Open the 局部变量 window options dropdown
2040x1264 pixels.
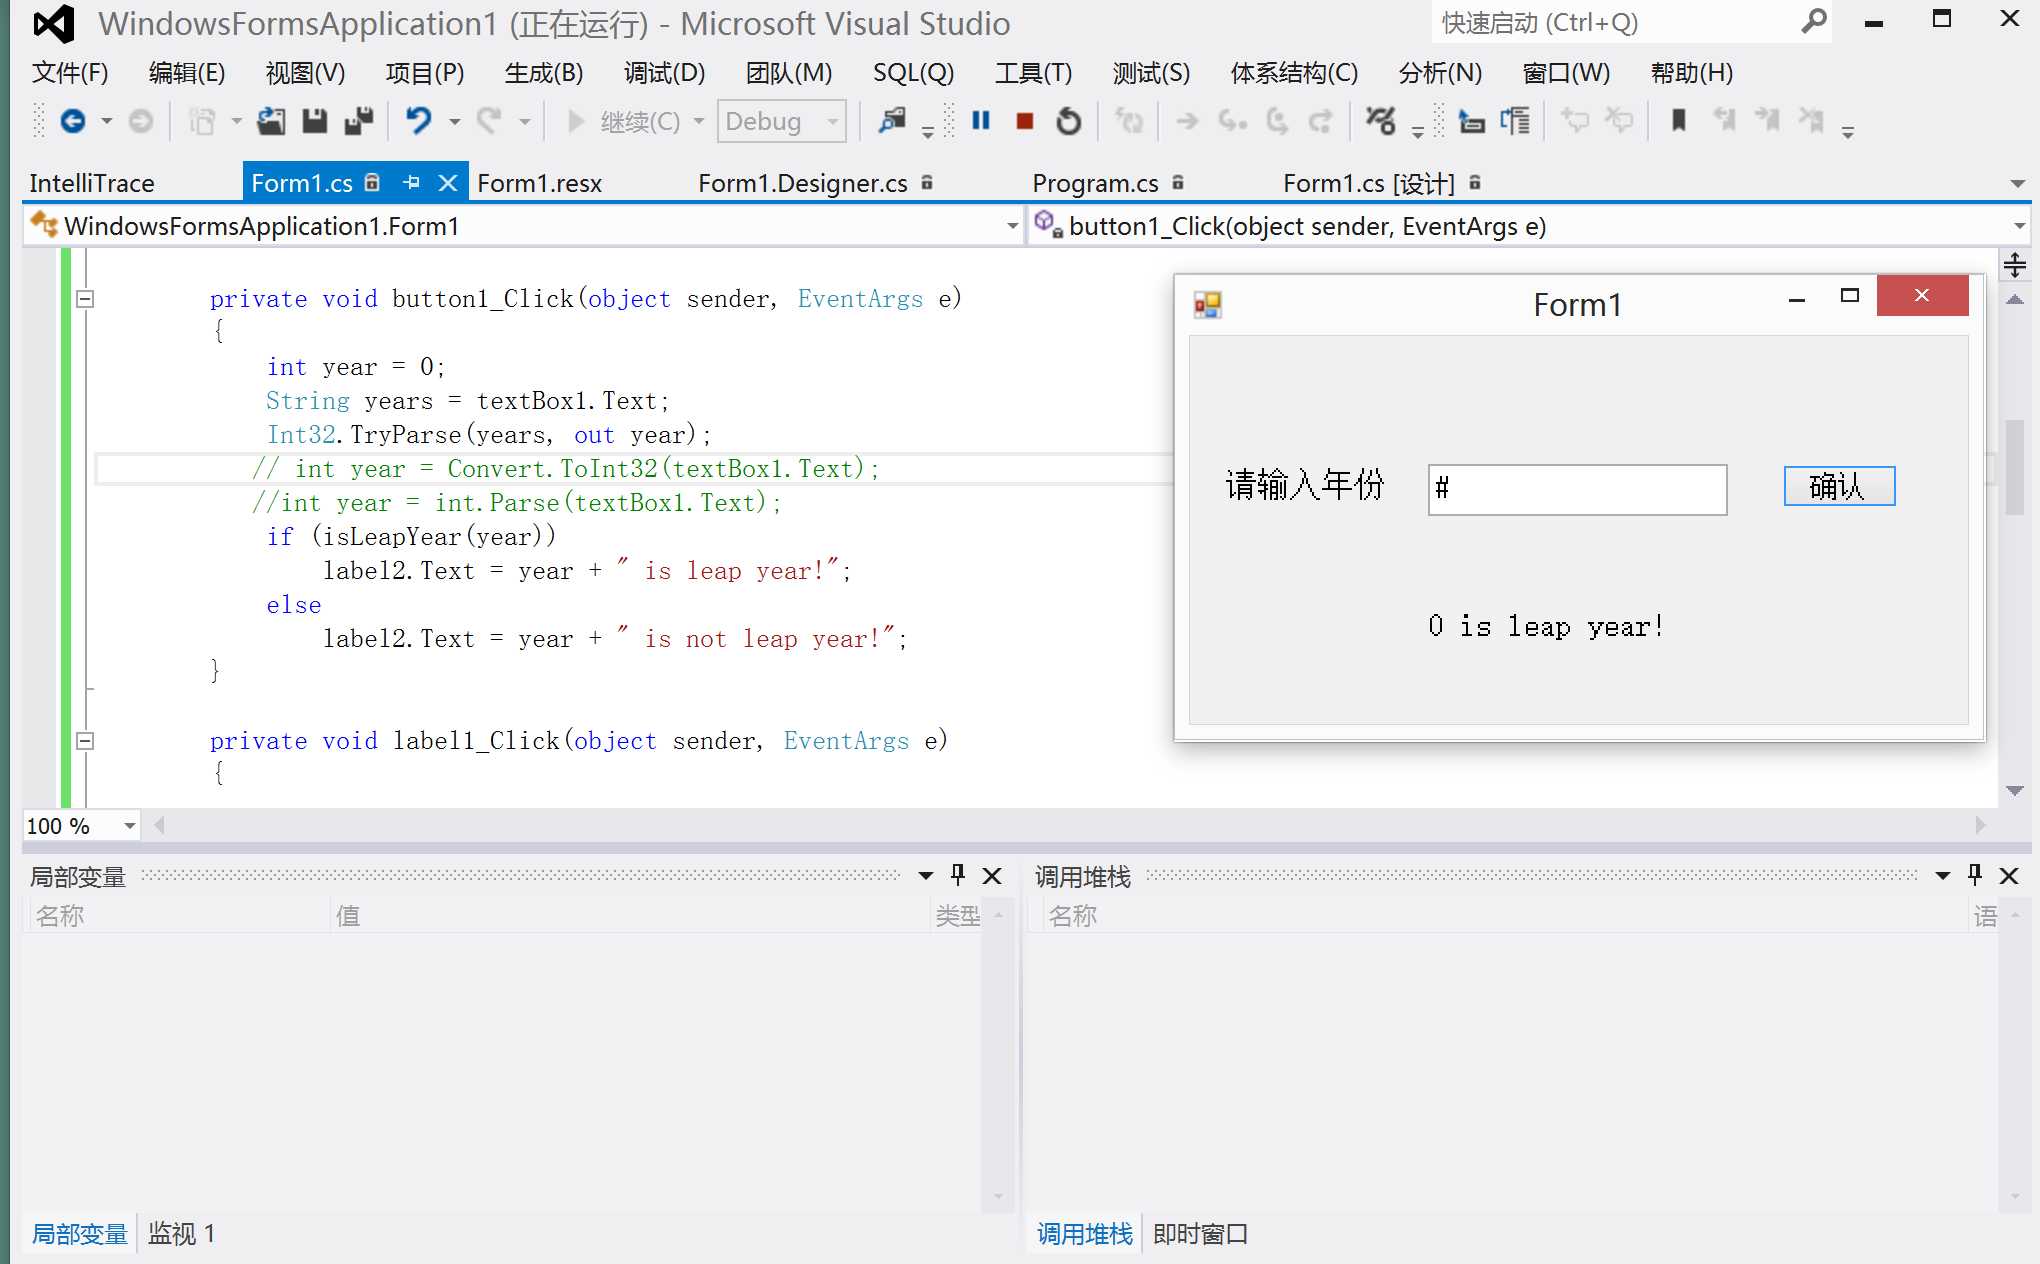[x=926, y=876]
